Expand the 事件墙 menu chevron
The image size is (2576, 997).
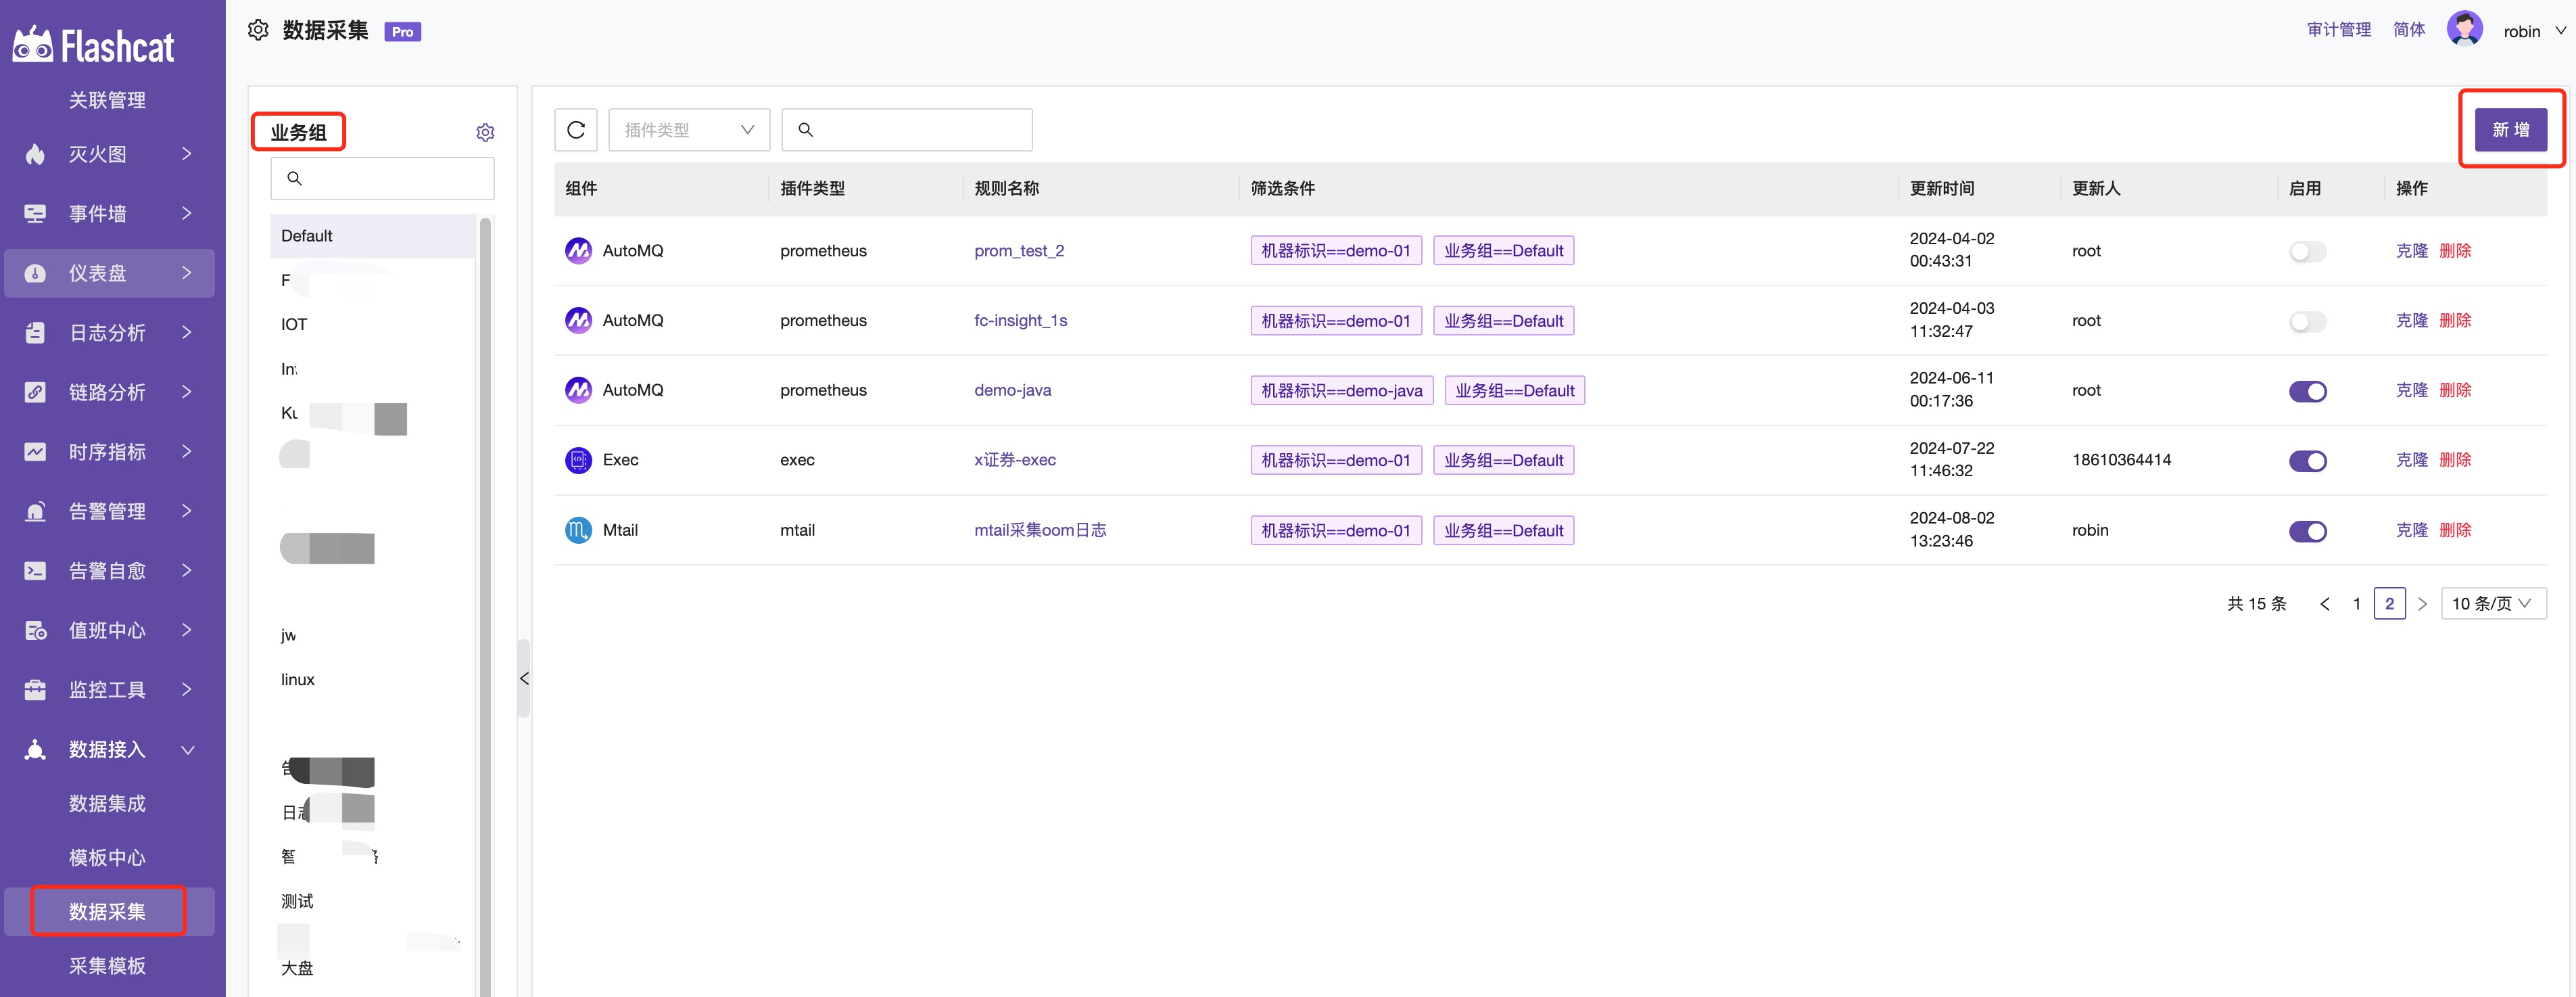pos(187,213)
